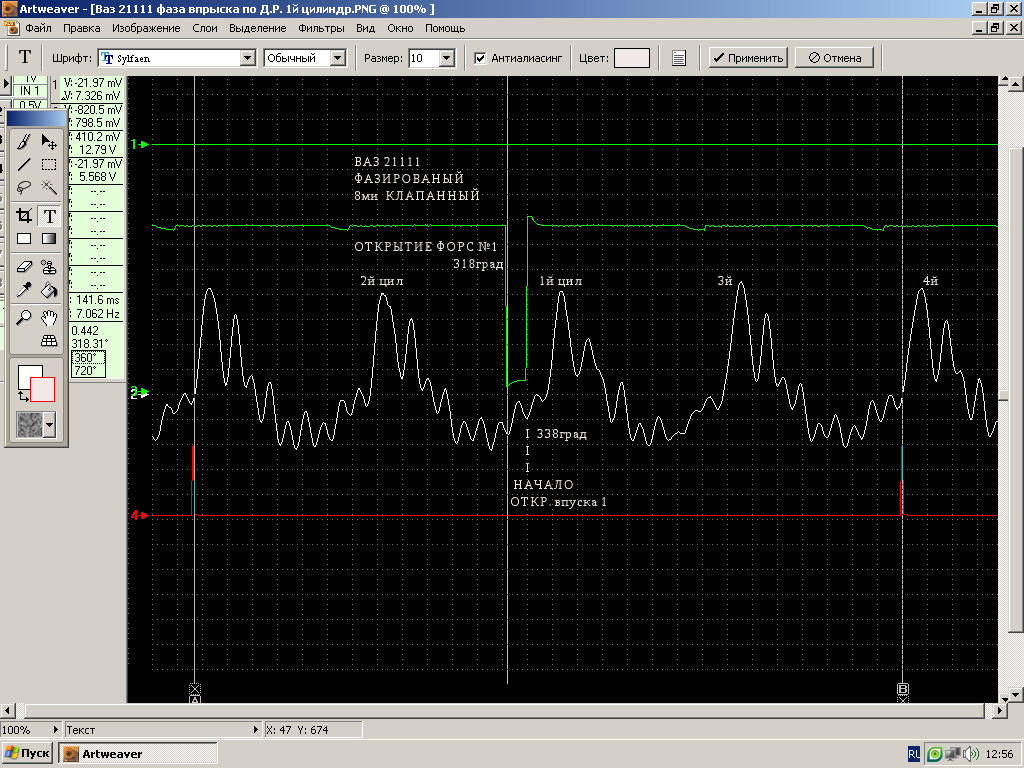1024x768 pixels.
Task: Open the Шрифт font dropdown
Action: [x=247, y=58]
